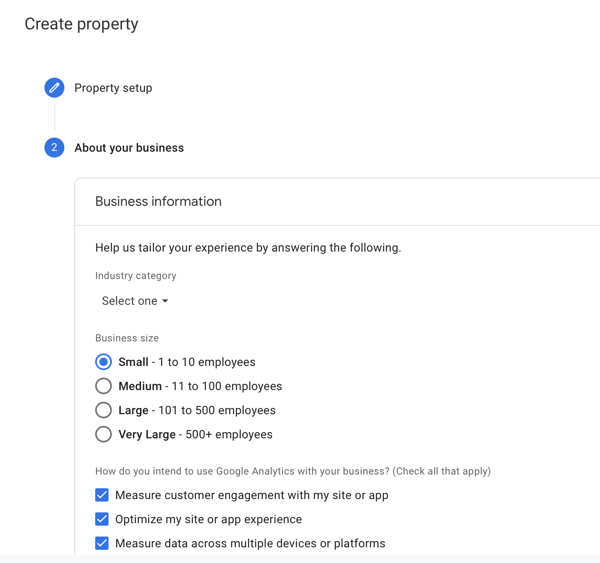Click the Industry category field label
The width and height of the screenshot is (600, 563).
[135, 276]
